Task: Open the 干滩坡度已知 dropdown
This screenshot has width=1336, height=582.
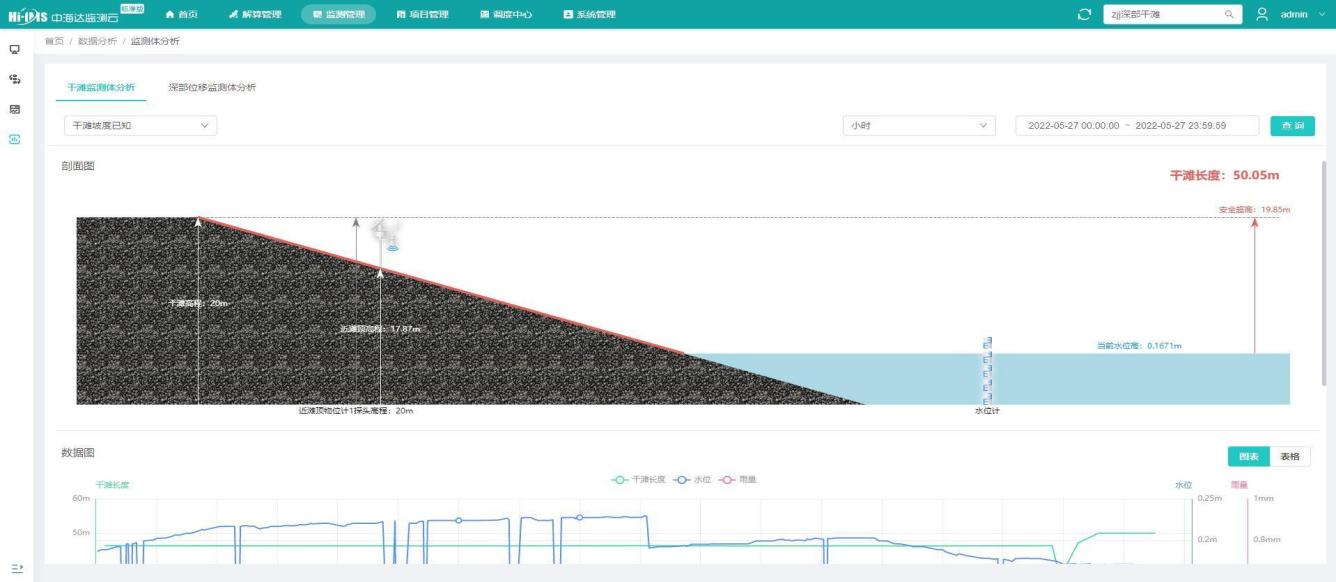Action: (x=139, y=126)
